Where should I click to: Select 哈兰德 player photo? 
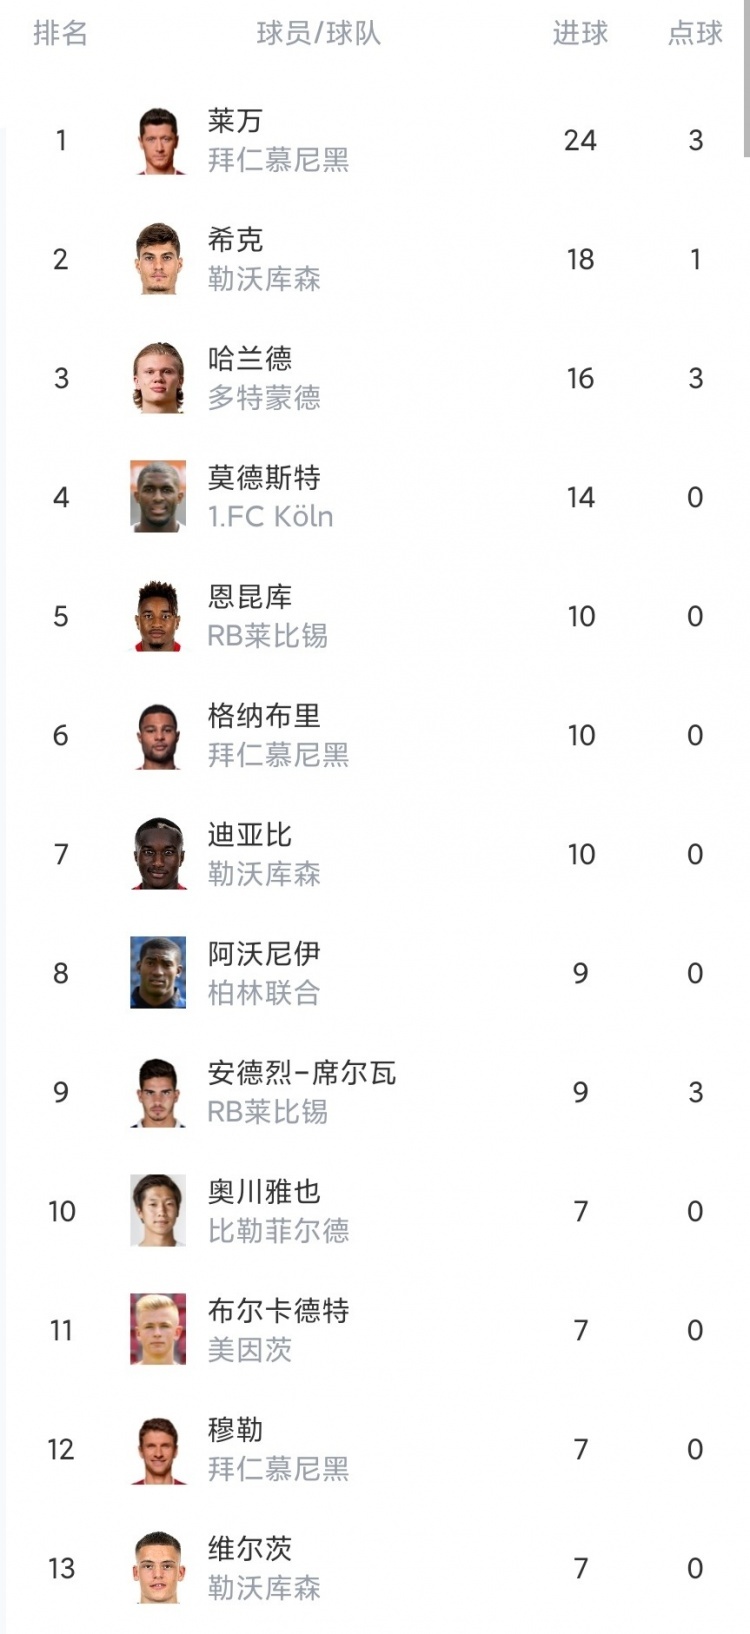pyautogui.click(x=158, y=378)
